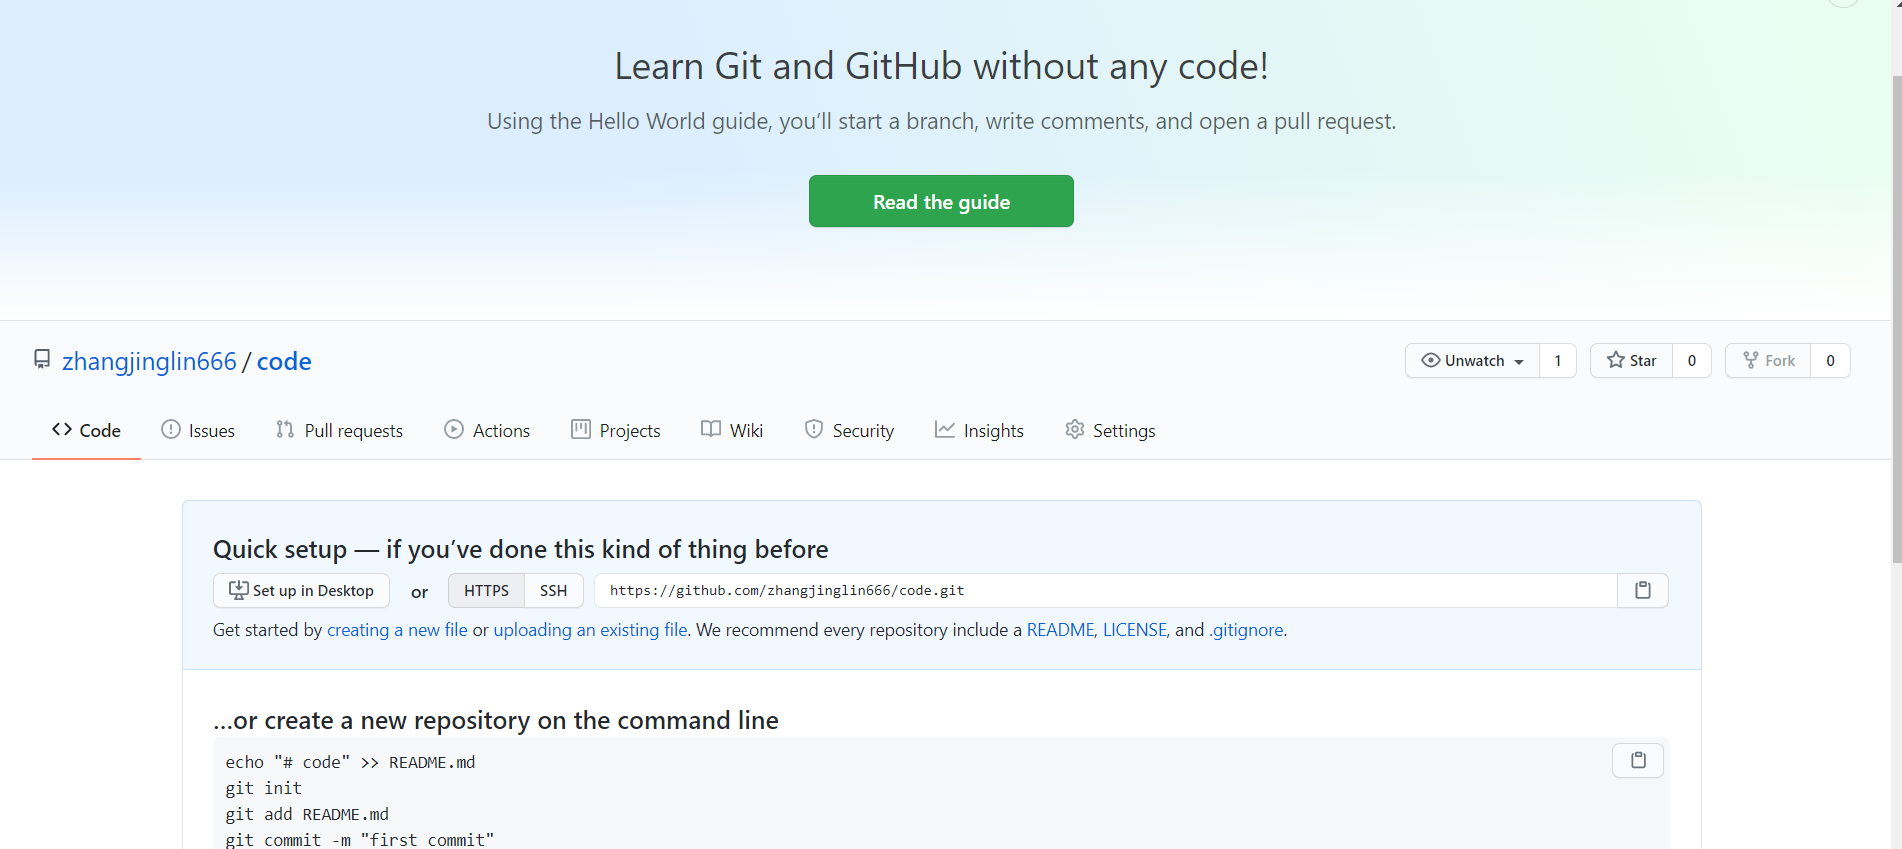
Task: Copy the command line setup commands
Action: coord(1638,760)
